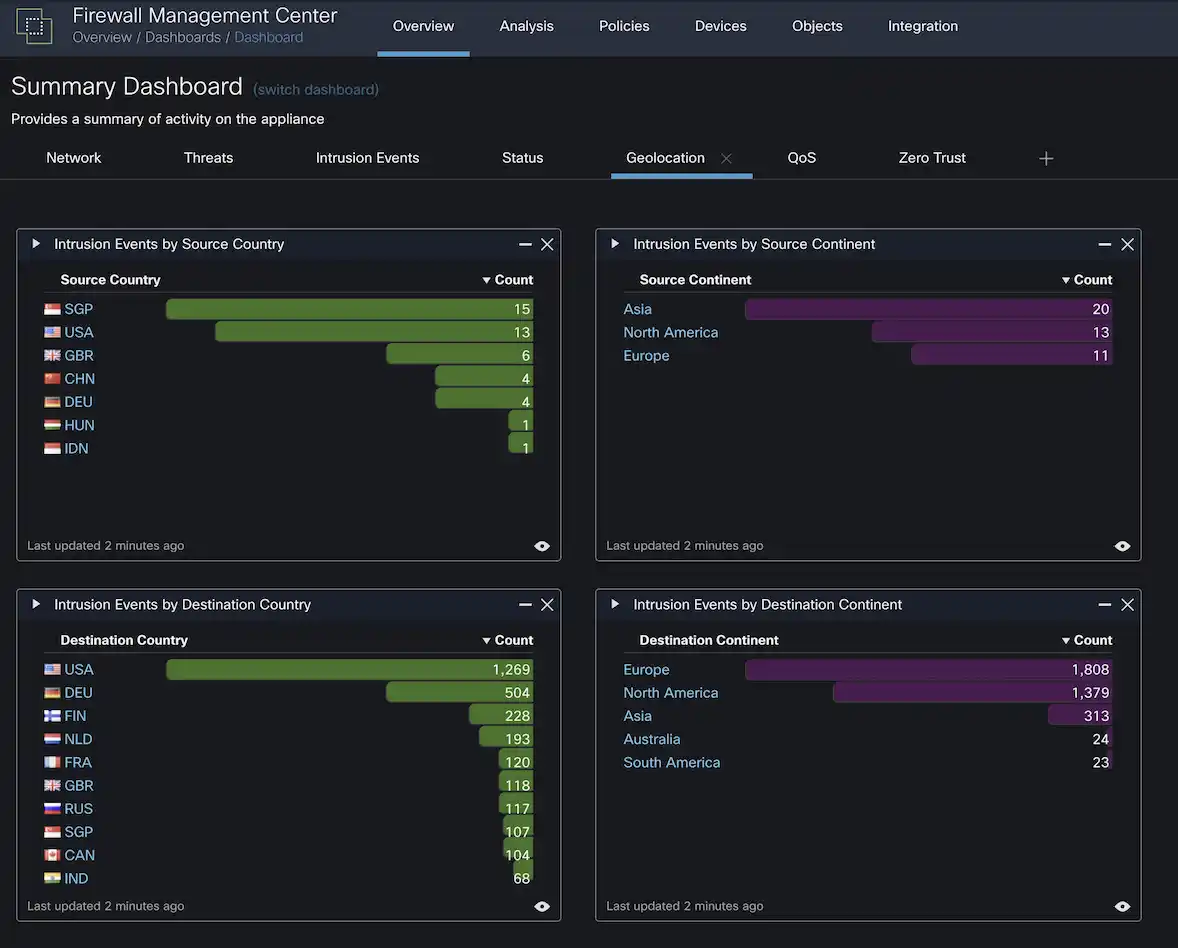Minimize the Intrusion Events by Source Continent widget

pos(1104,243)
